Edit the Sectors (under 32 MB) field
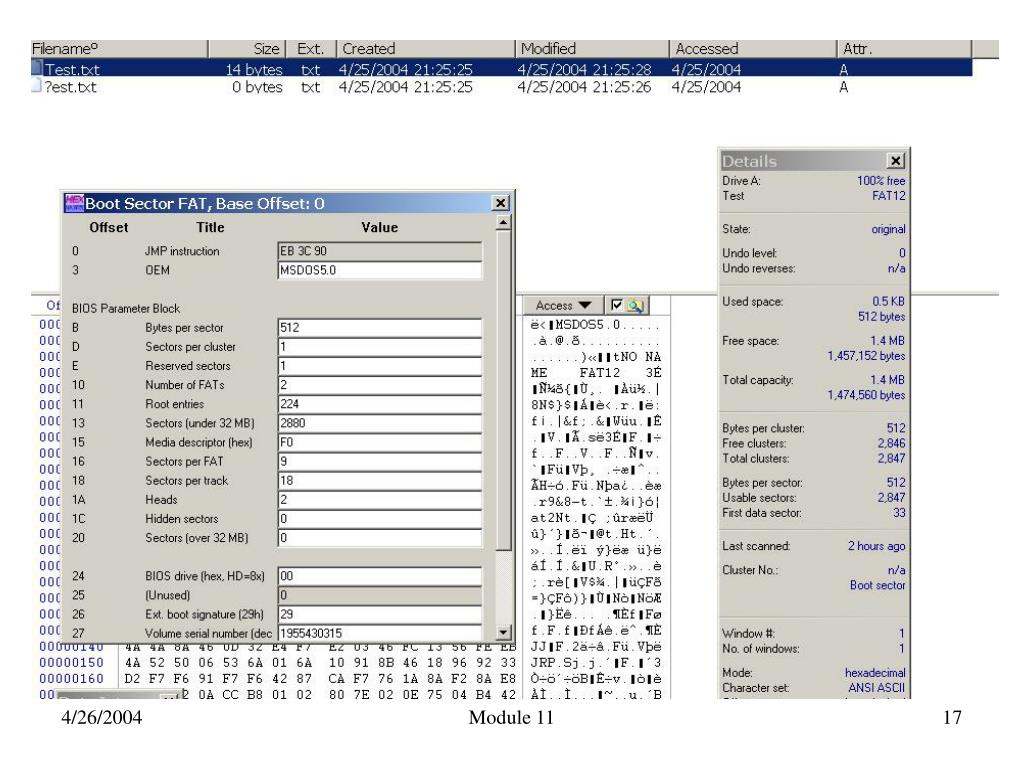The width and height of the screenshot is (1024, 768). [379, 423]
